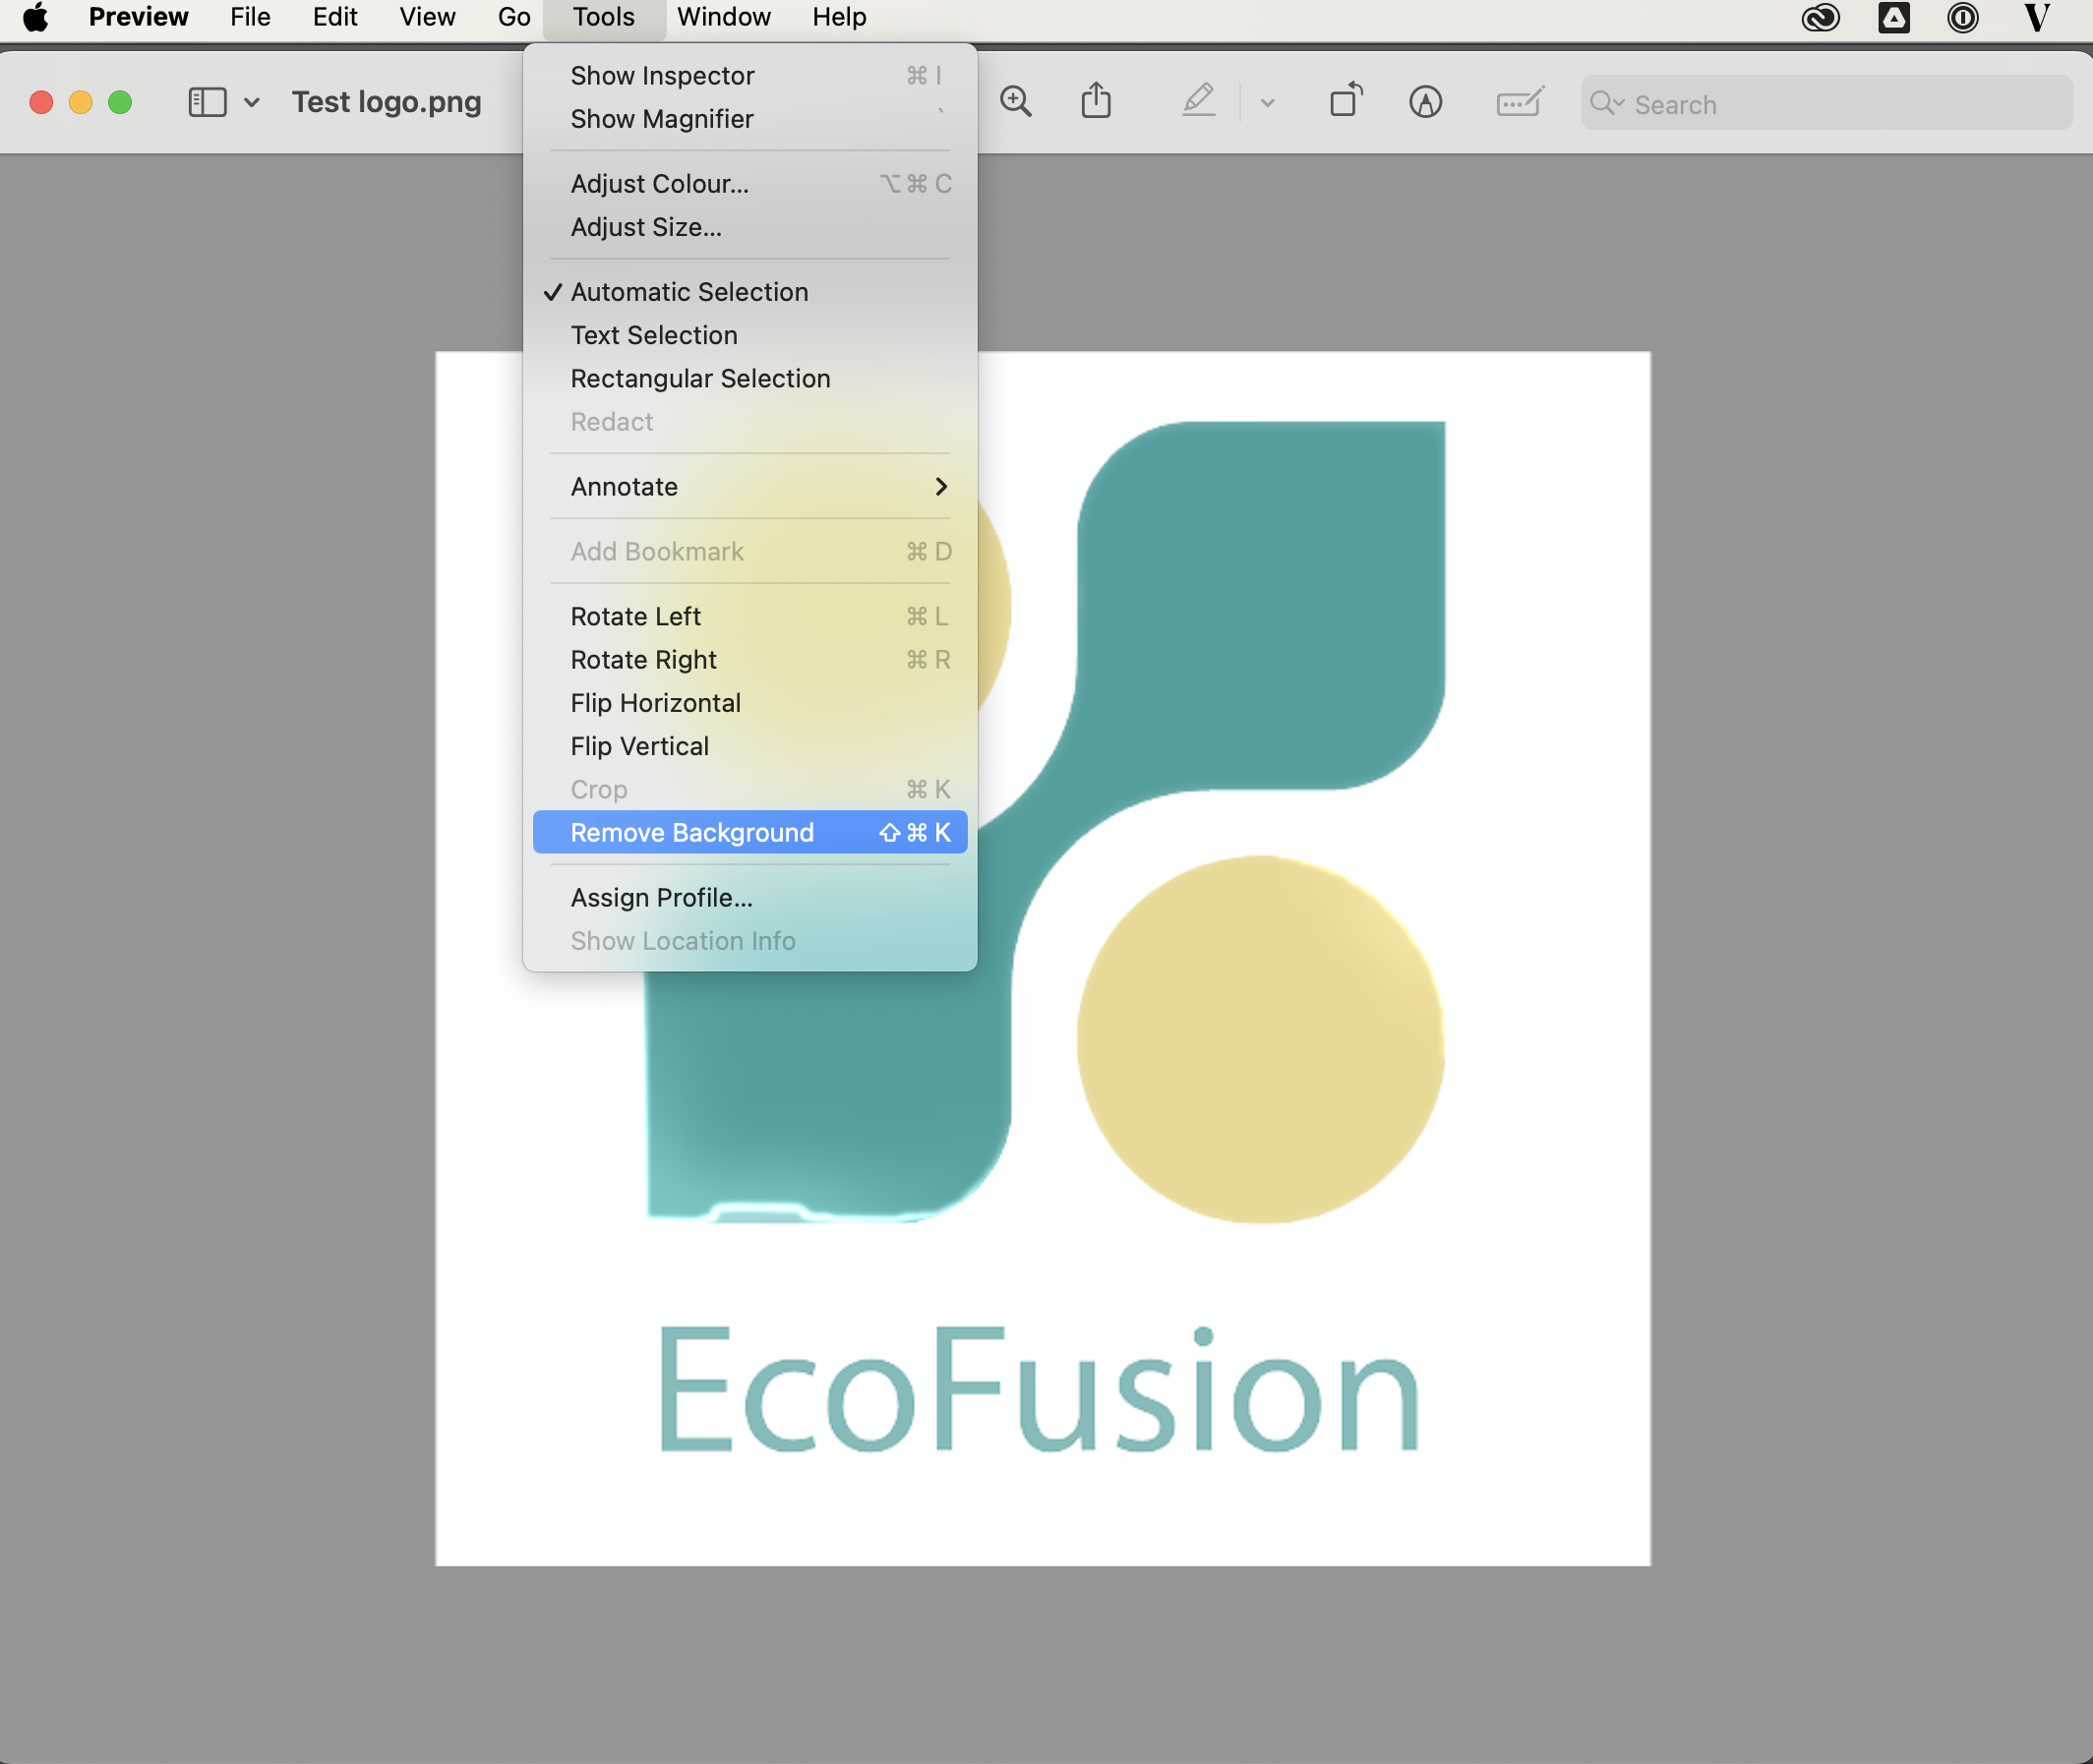Enable Rectangular Selection tool mode
2093x1764 pixels.
(x=700, y=378)
